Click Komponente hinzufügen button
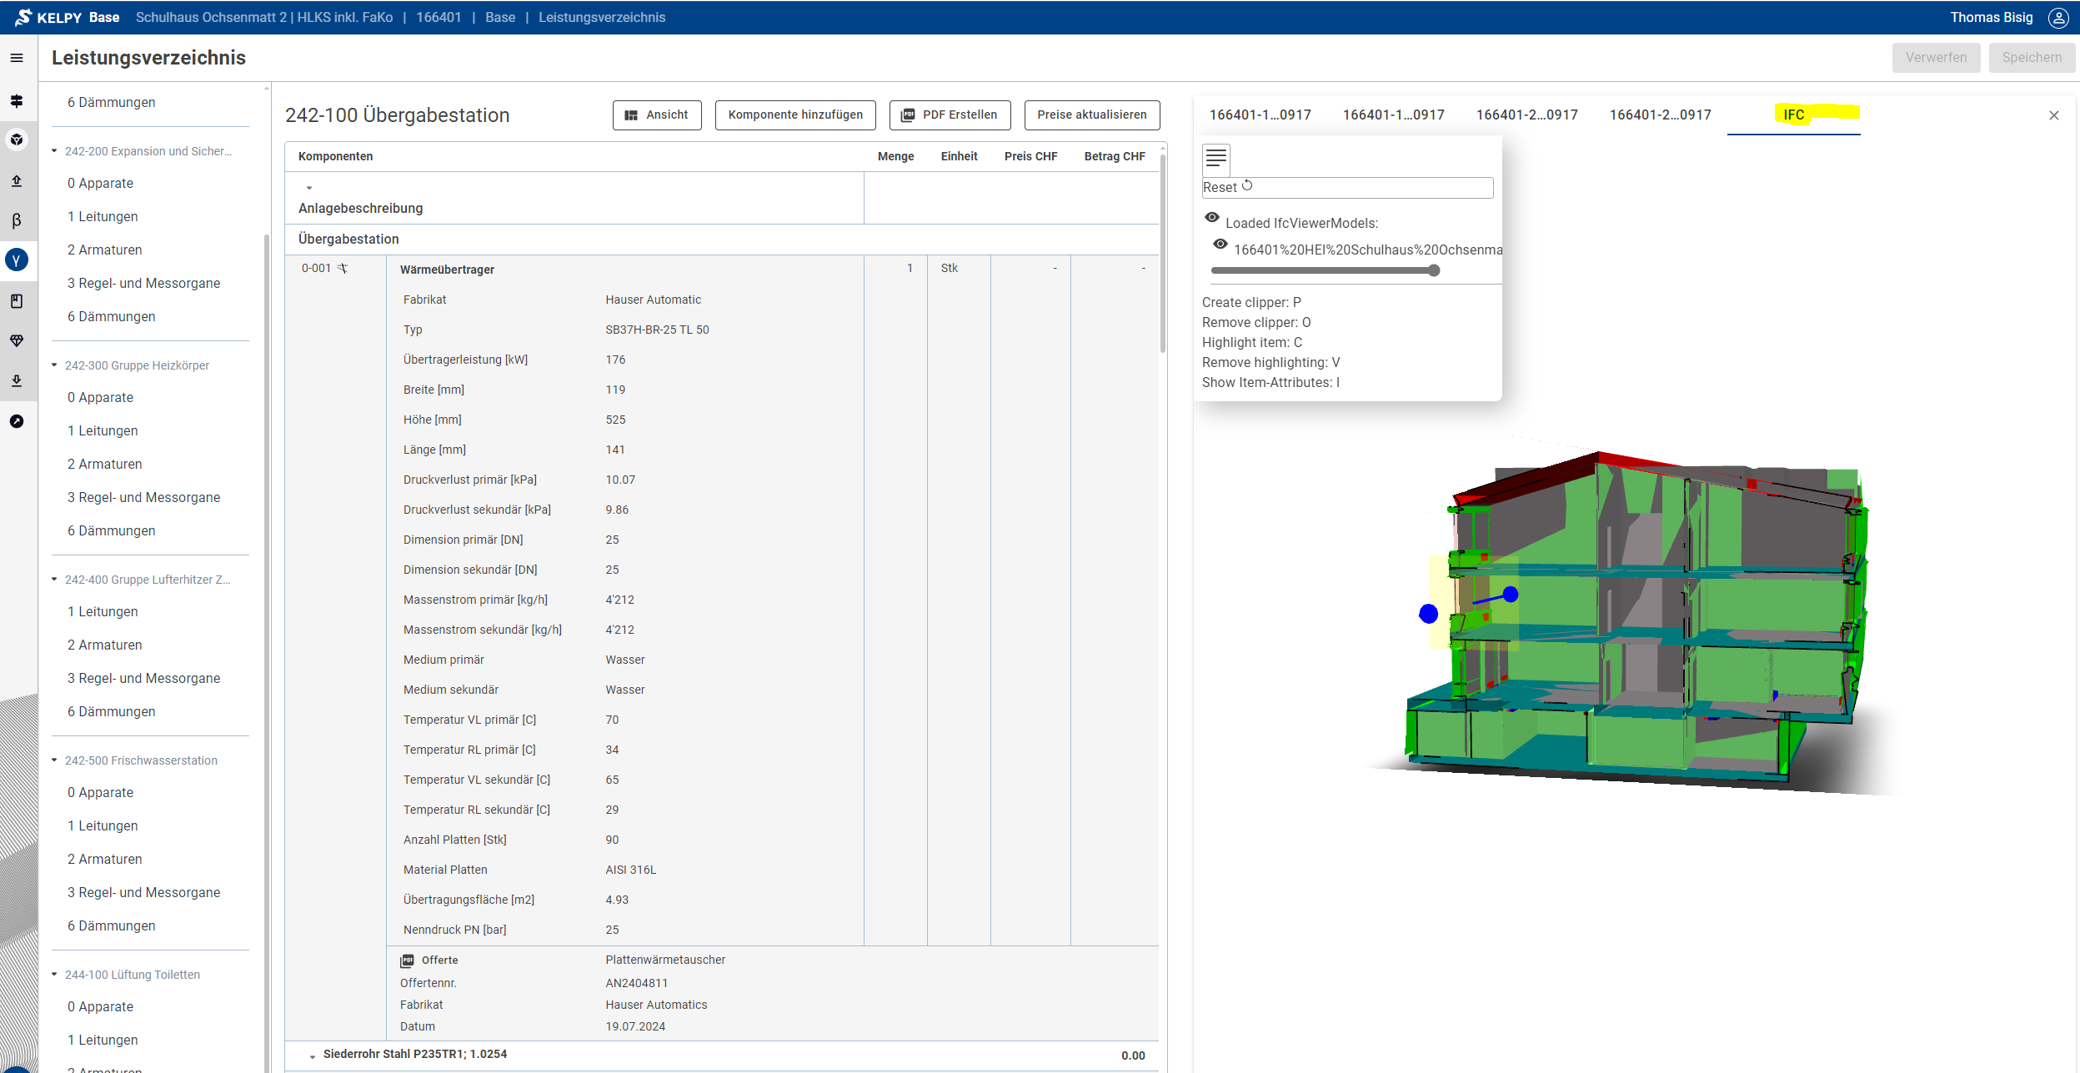This screenshot has height=1073, width=2080. (795, 115)
